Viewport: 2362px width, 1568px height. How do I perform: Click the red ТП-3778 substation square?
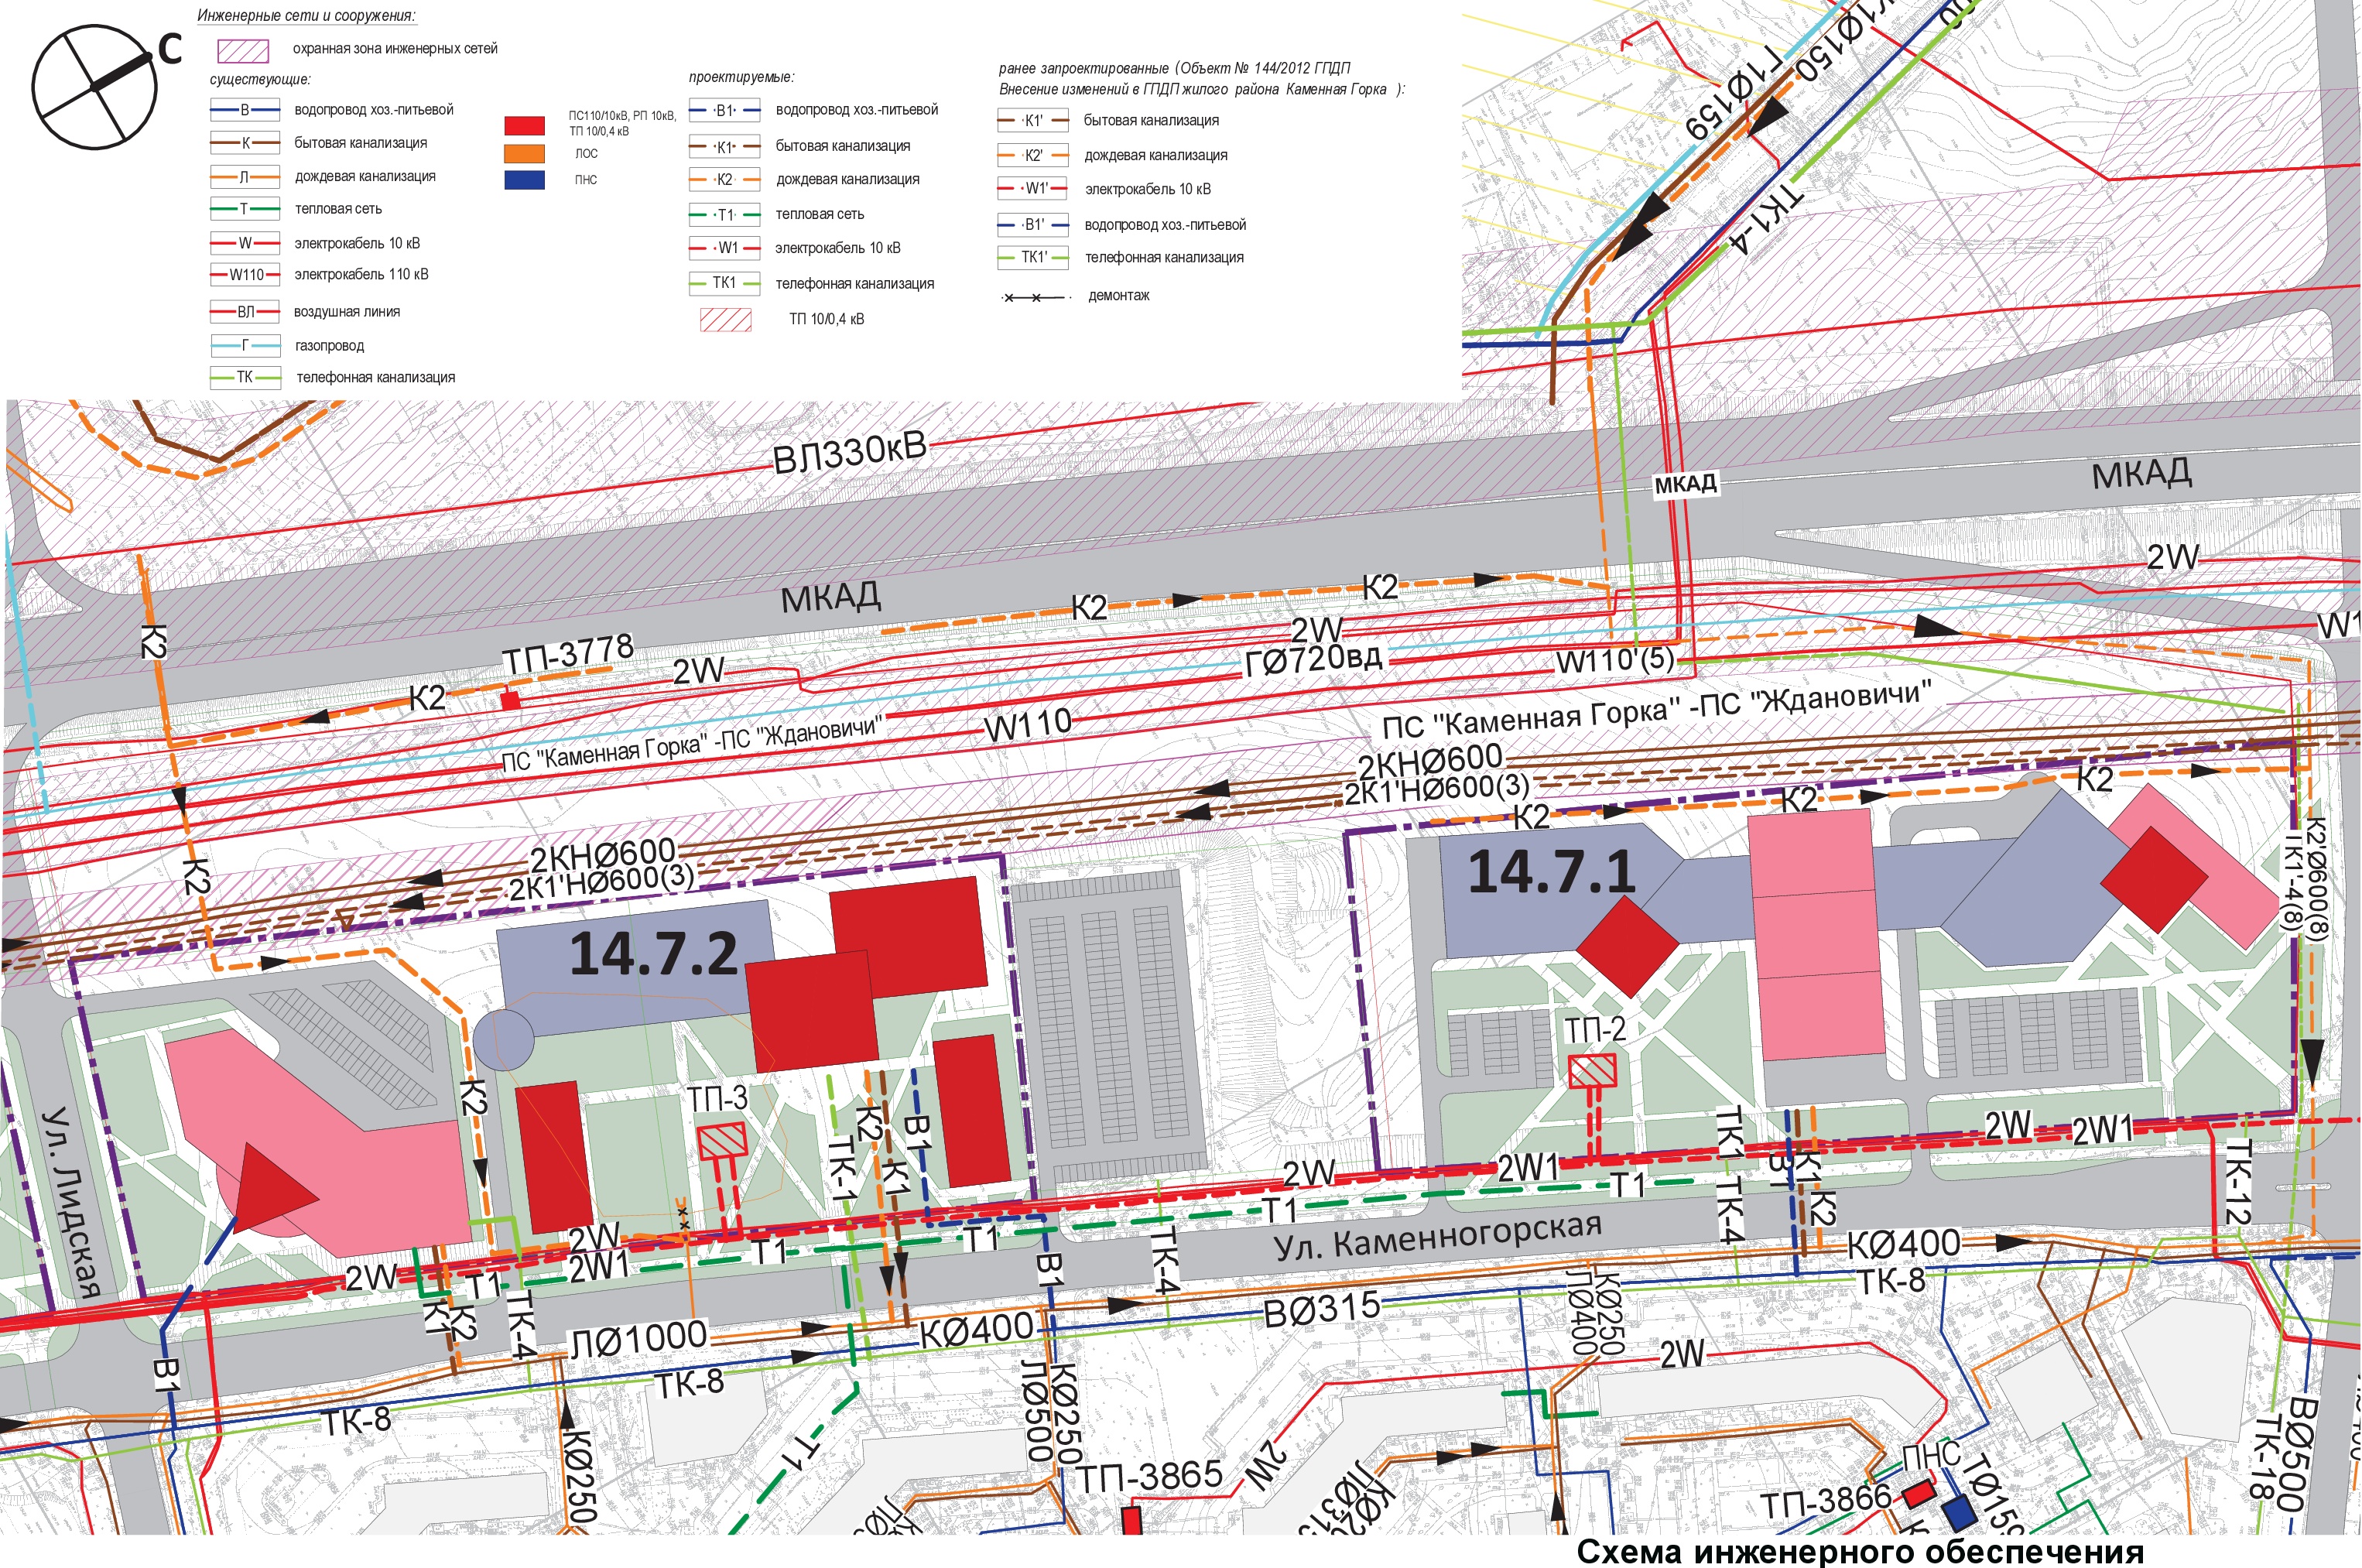point(510,701)
